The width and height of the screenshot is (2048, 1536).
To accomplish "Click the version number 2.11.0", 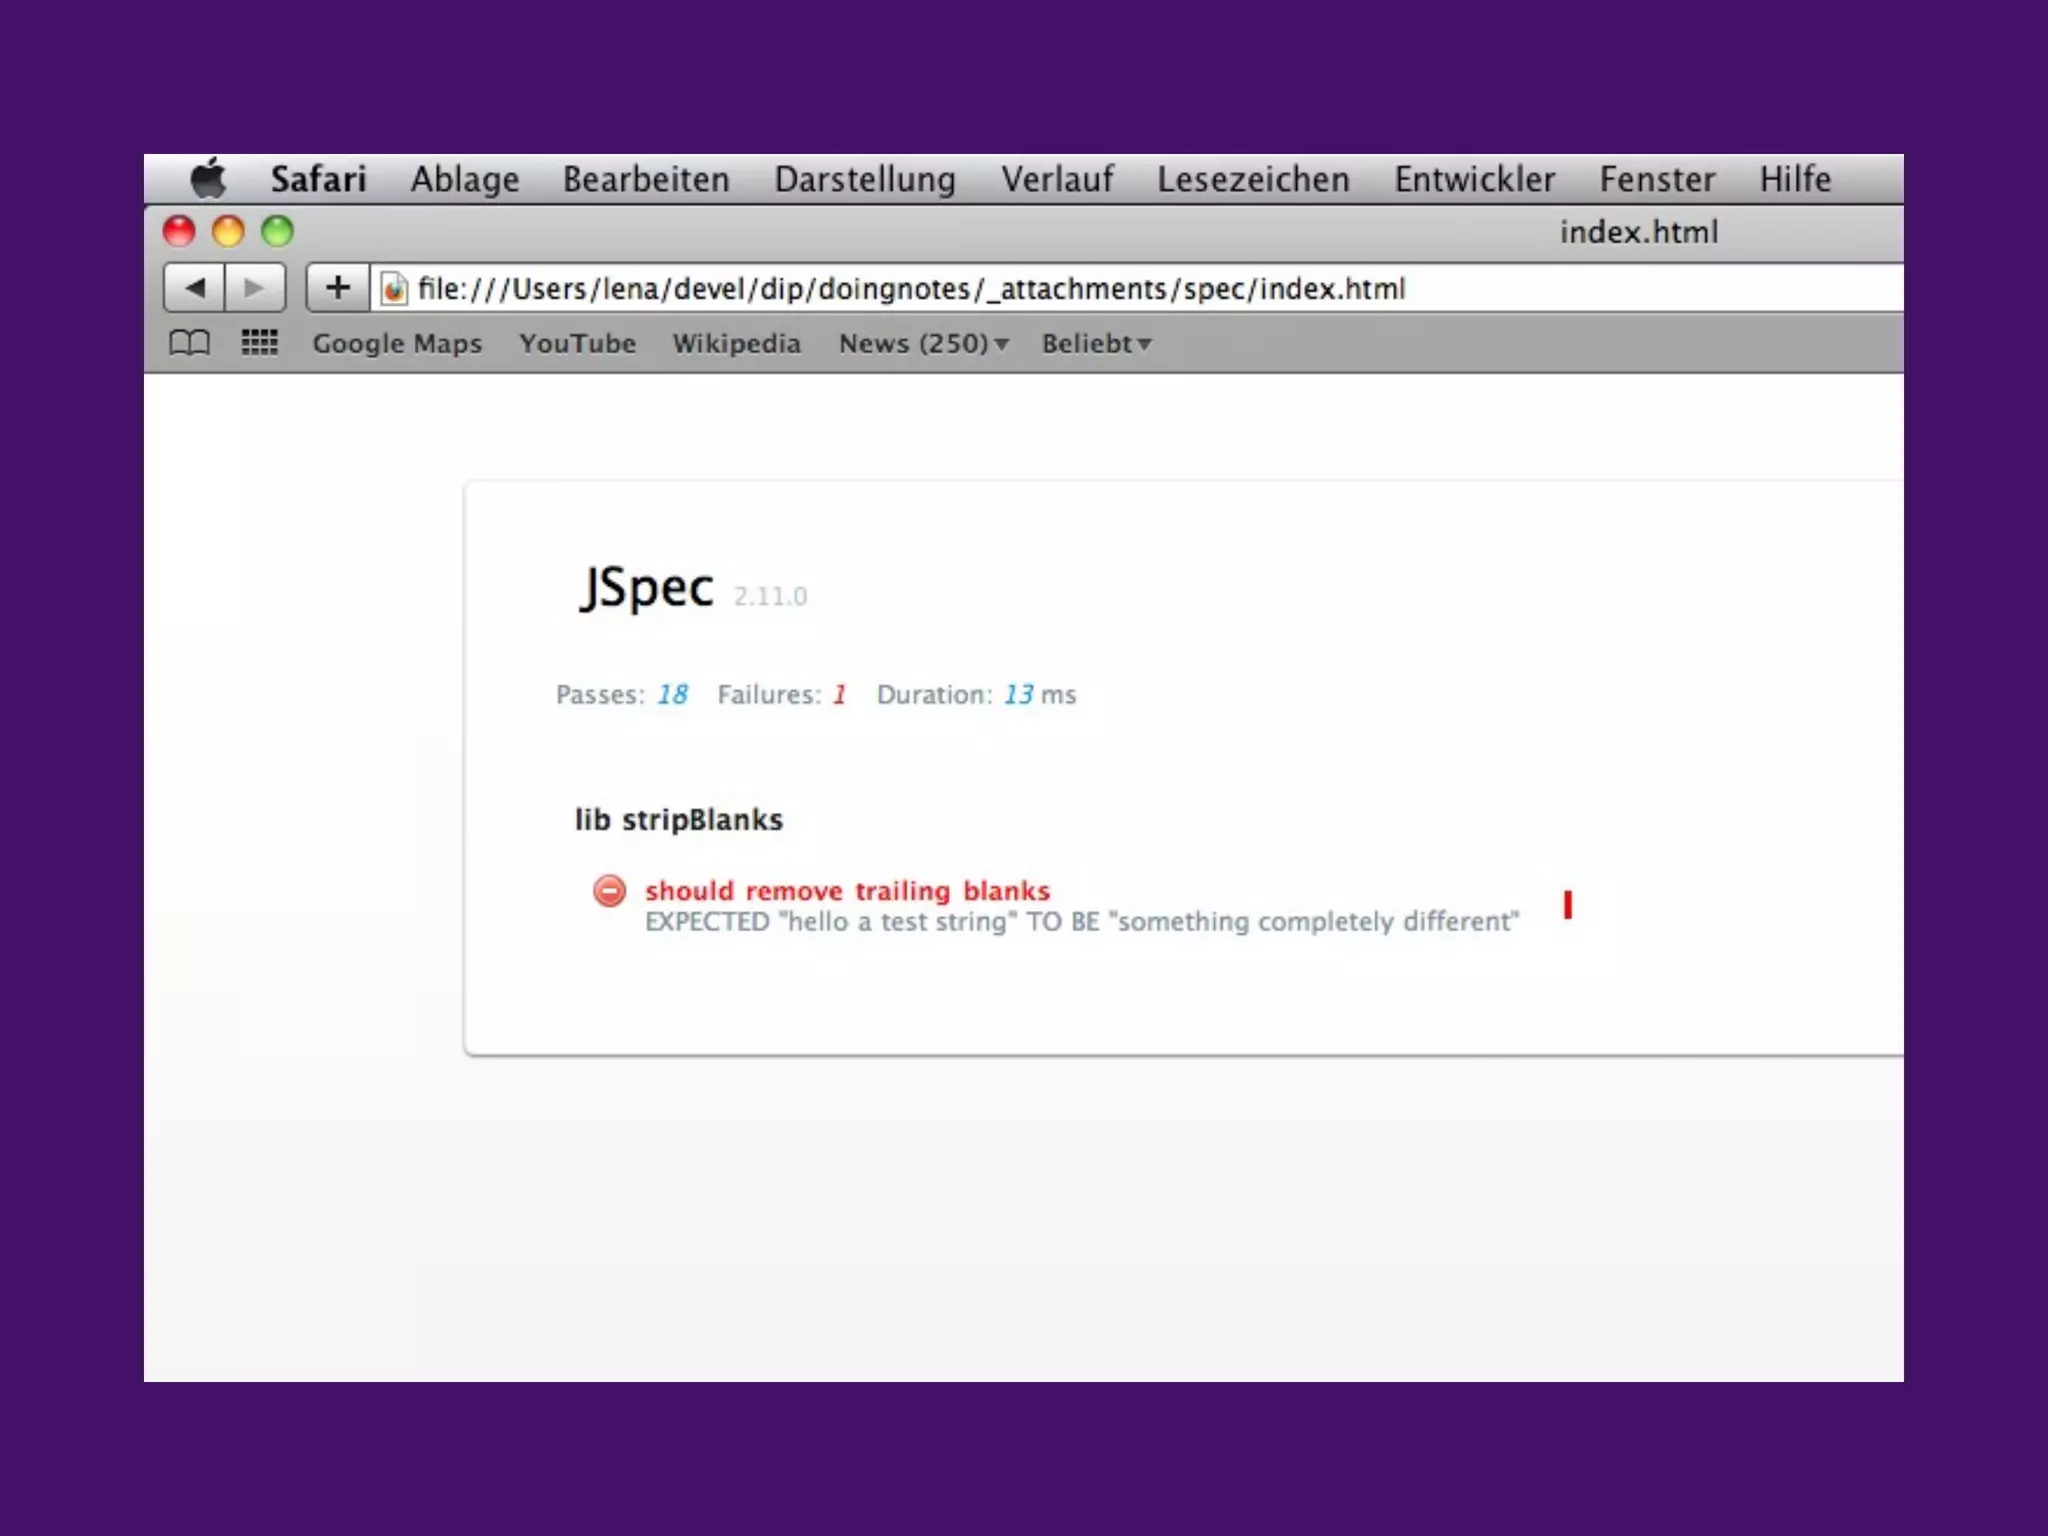I will (770, 596).
